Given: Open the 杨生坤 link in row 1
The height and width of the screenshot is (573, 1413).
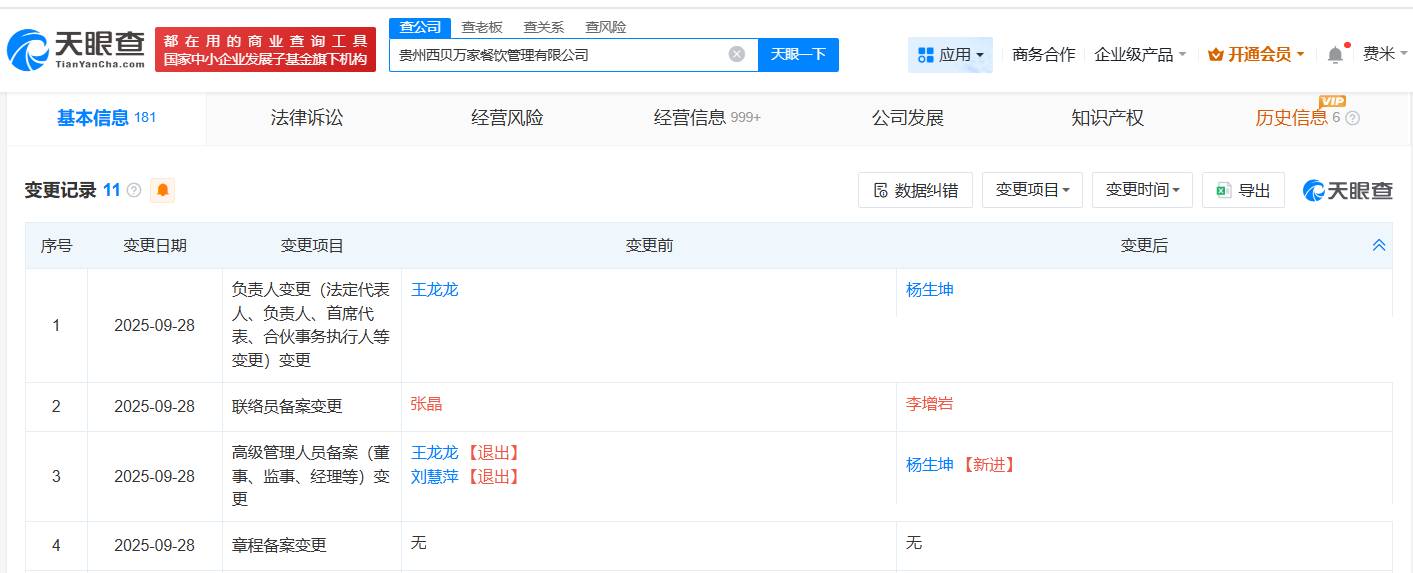Looking at the screenshot, I should 930,290.
